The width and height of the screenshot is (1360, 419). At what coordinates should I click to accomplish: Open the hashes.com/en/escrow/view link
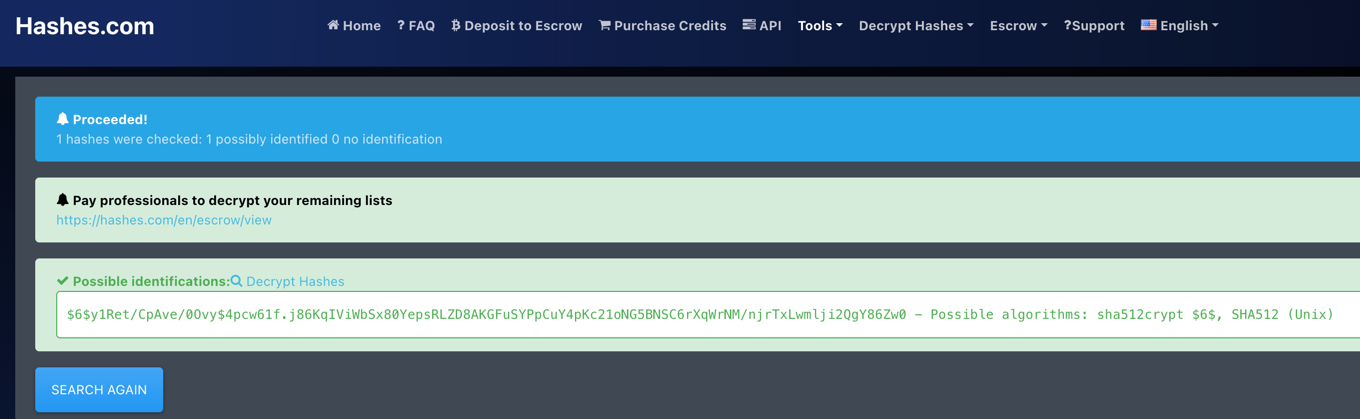coord(164,220)
